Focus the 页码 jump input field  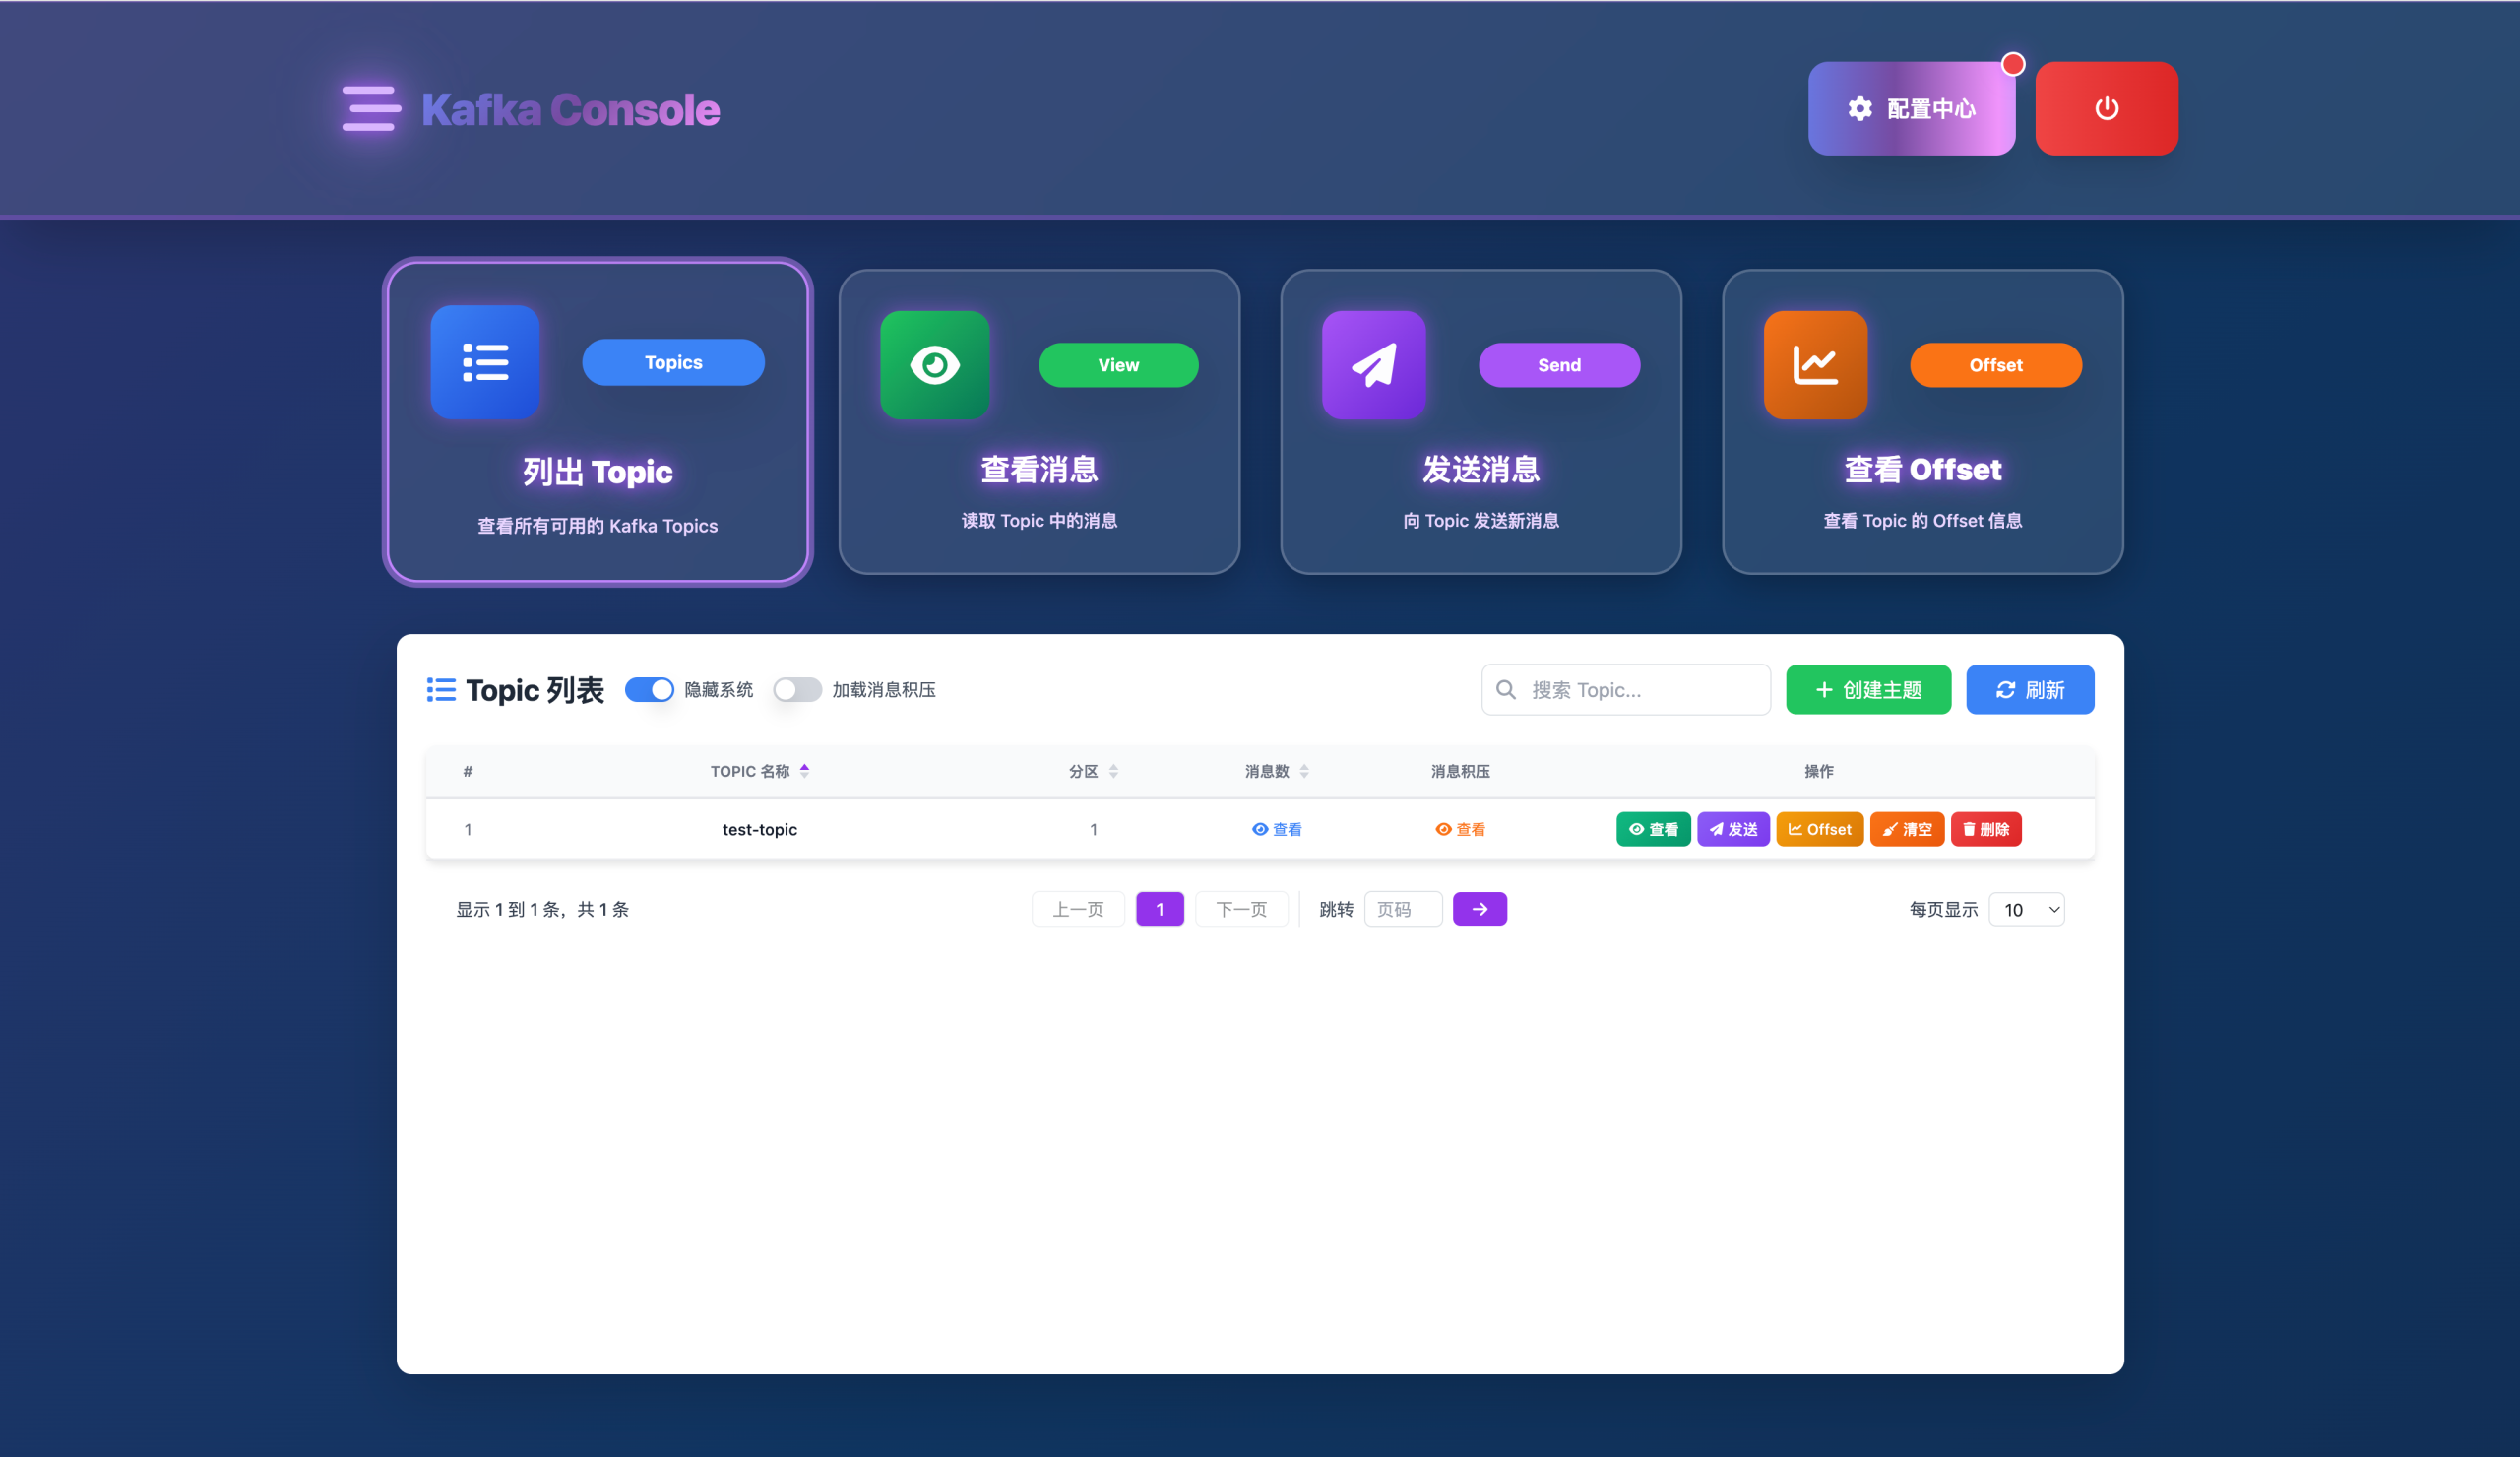point(1403,909)
